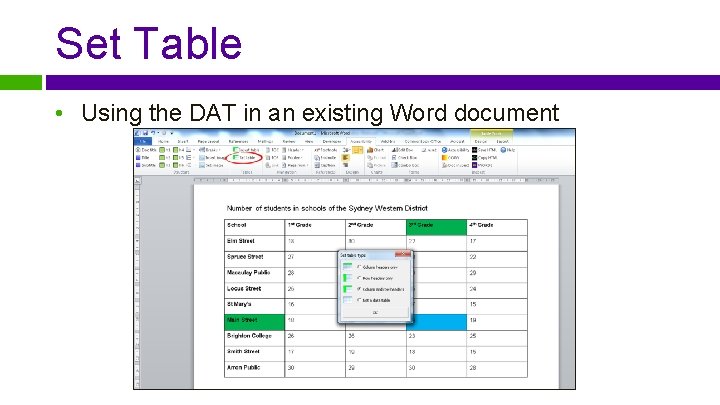Click the Spruce Street table cell

(254, 259)
